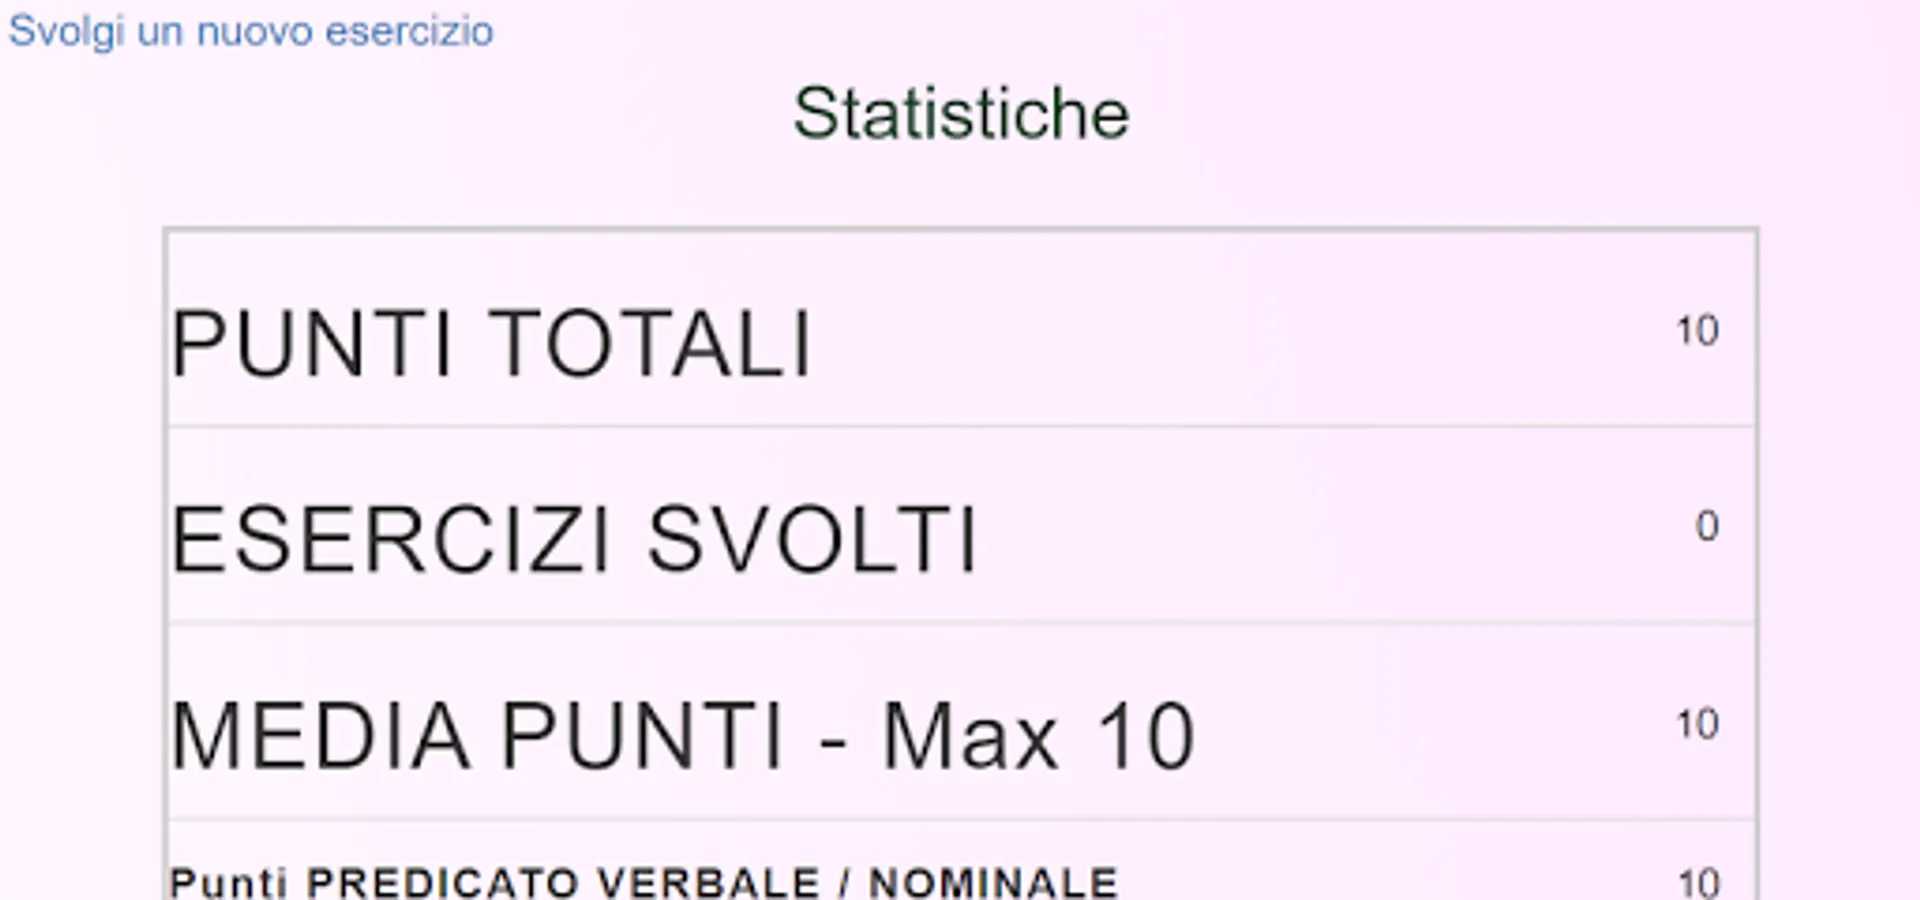Click the word 'VERBALE' in the last row
The image size is (1920, 900).
click(x=708, y=882)
